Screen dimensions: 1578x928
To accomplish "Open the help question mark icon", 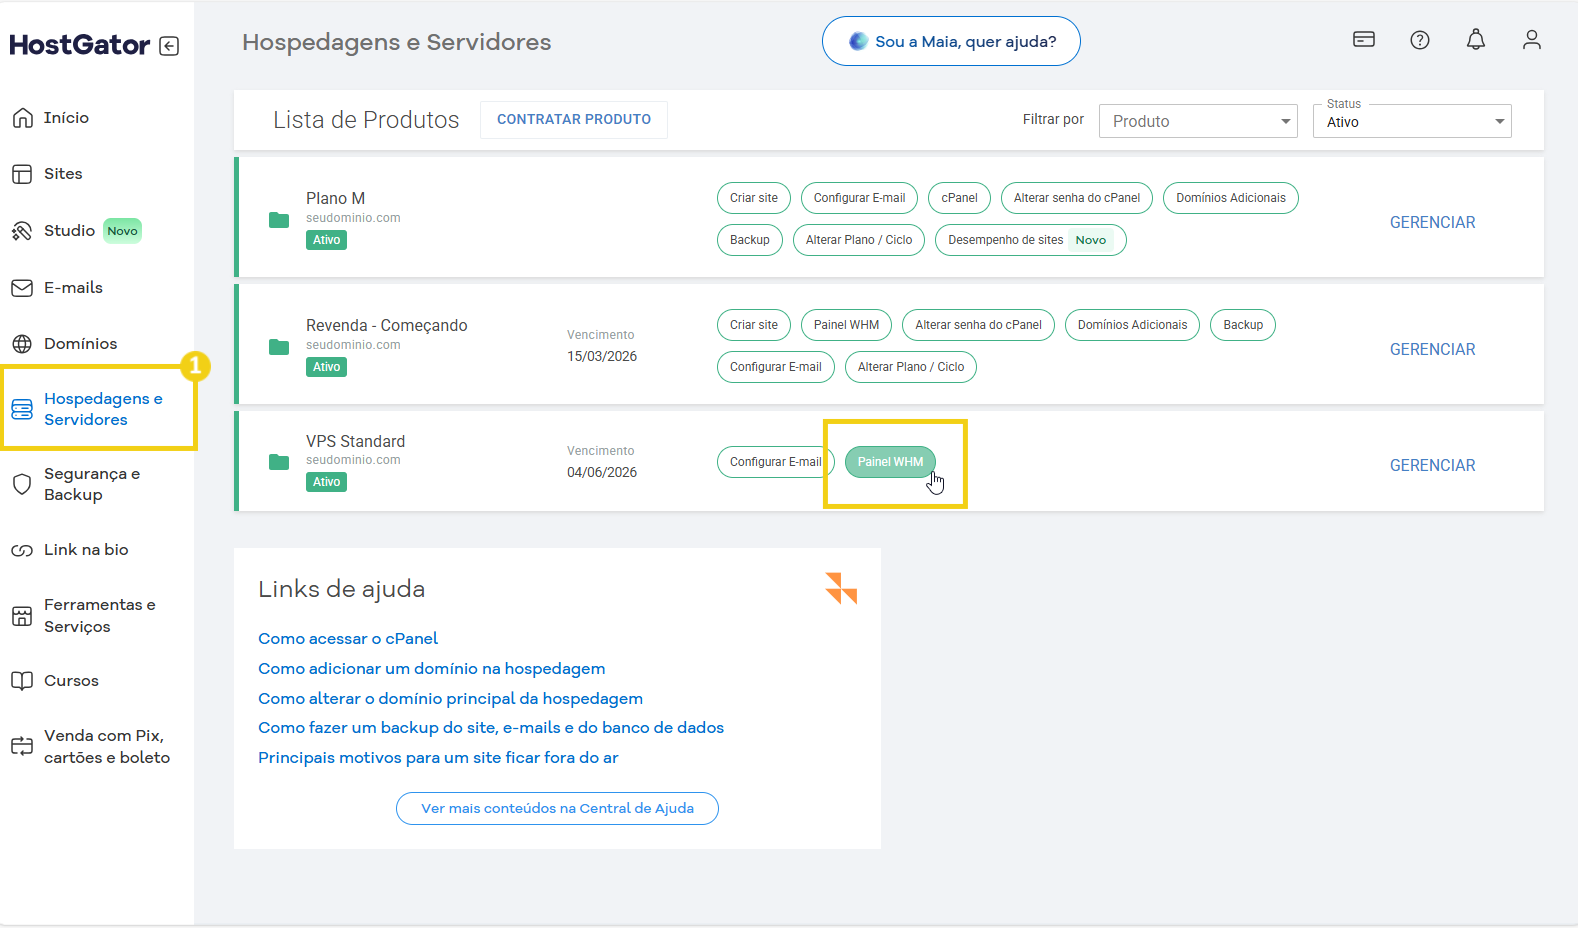I will tap(1420, 40).
